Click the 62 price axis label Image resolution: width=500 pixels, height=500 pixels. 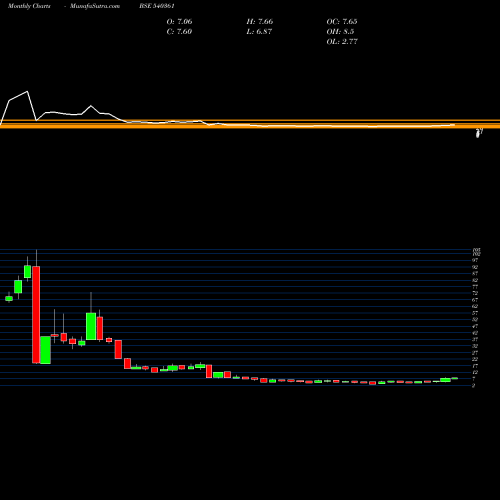[x=475, y=306]
